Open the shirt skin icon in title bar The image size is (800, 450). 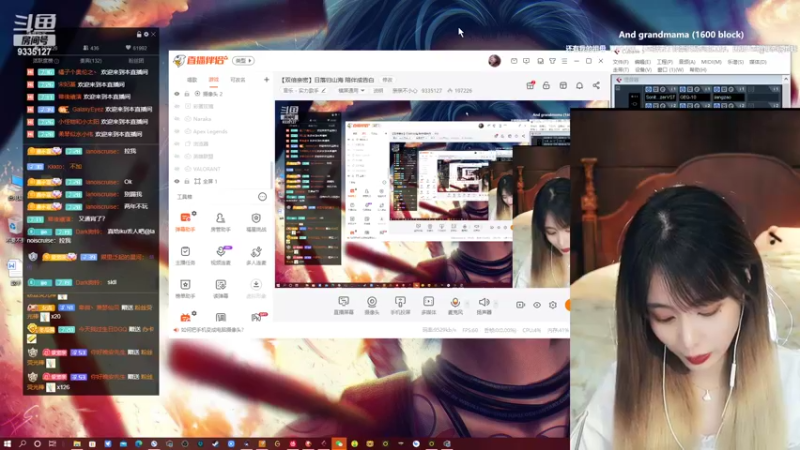pos(553,61)
